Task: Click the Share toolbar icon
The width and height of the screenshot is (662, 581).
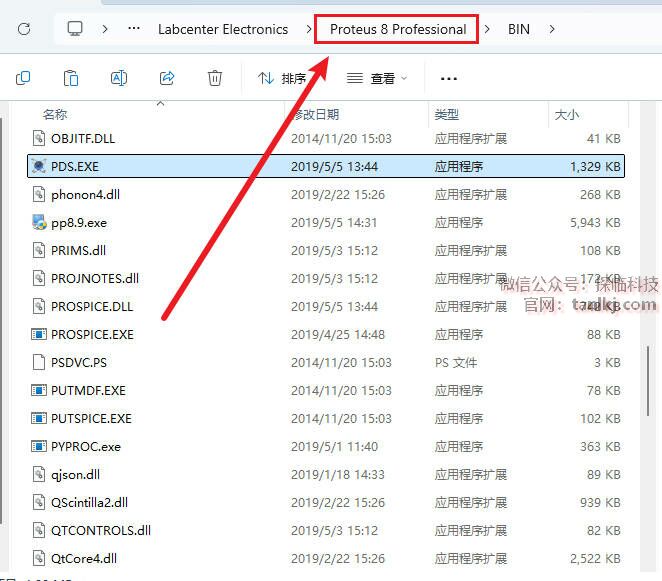Action: click(167, 78)
